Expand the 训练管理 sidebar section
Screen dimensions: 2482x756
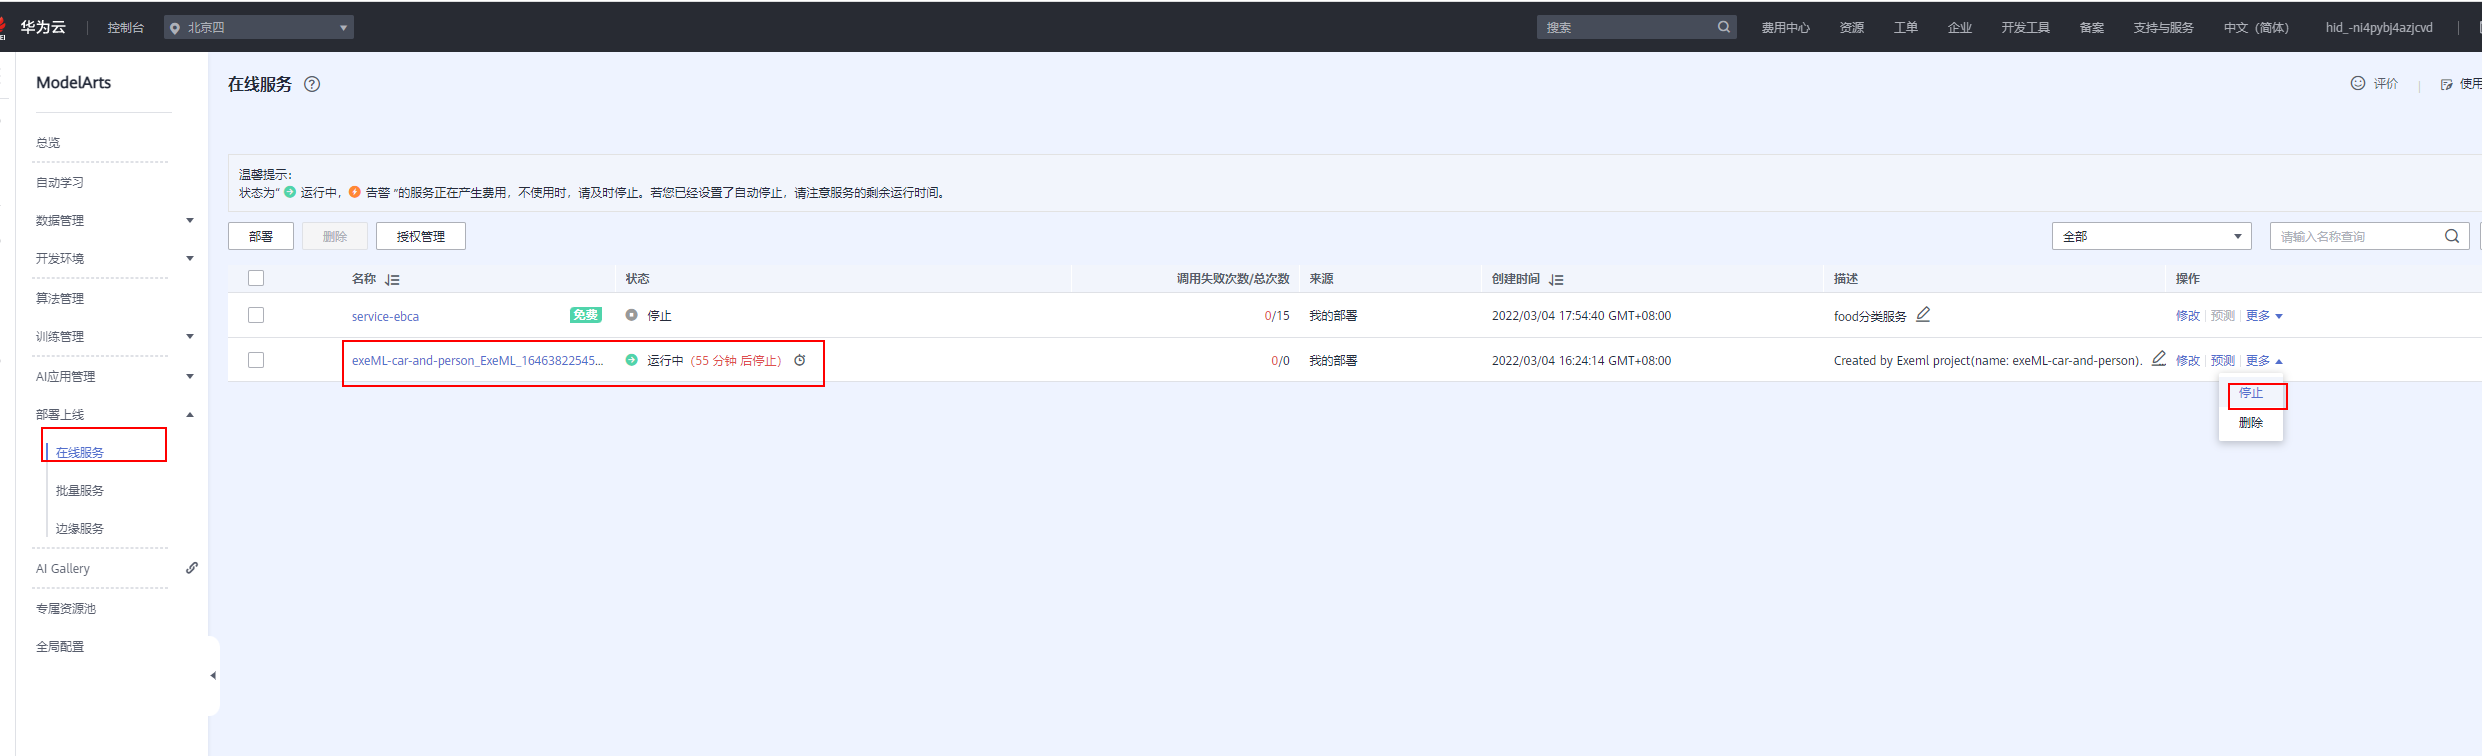pyautogui.click(x=190, y=336)
